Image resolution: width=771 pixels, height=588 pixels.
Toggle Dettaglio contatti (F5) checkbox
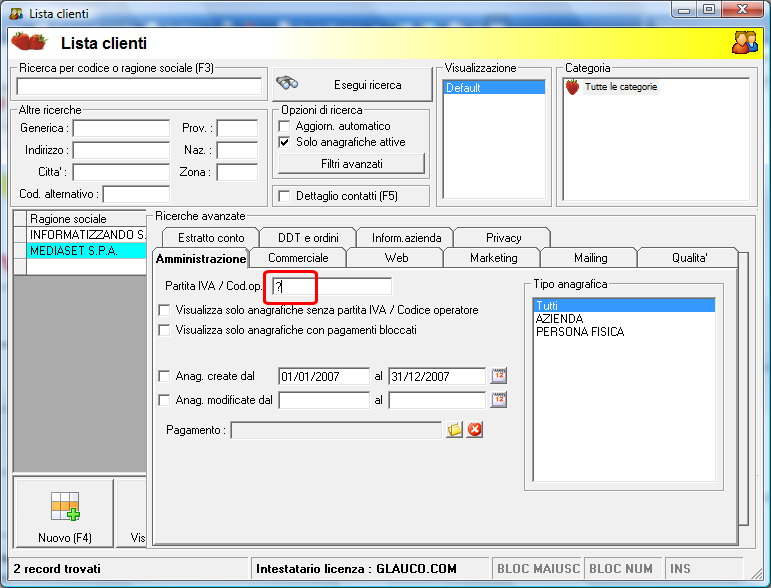point(284,196)
